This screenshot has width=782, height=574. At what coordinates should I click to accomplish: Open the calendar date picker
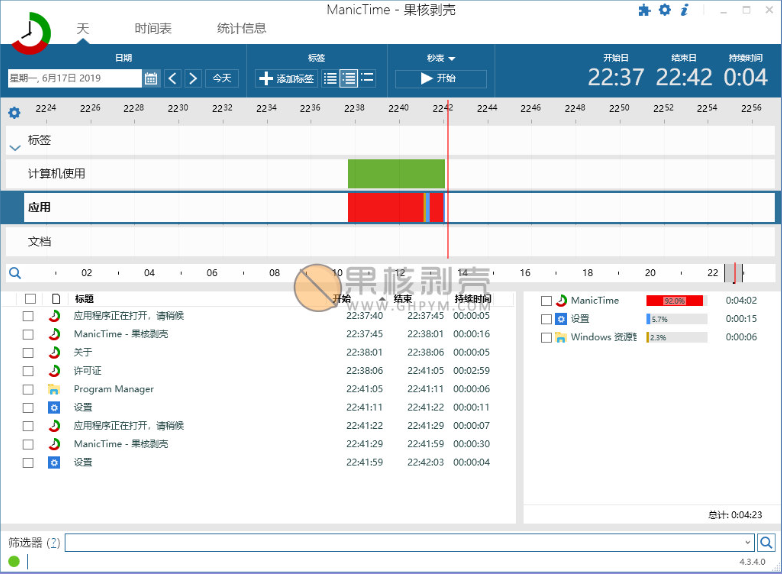tap(151, 78)
